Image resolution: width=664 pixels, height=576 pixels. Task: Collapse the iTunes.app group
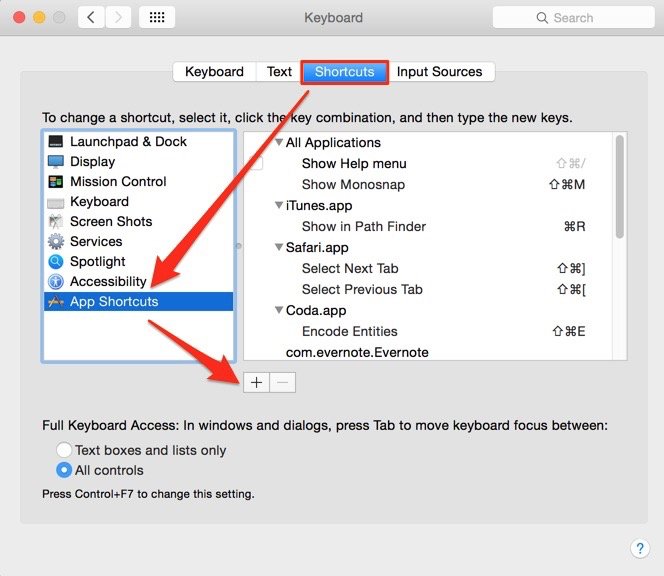click(279, 205)
